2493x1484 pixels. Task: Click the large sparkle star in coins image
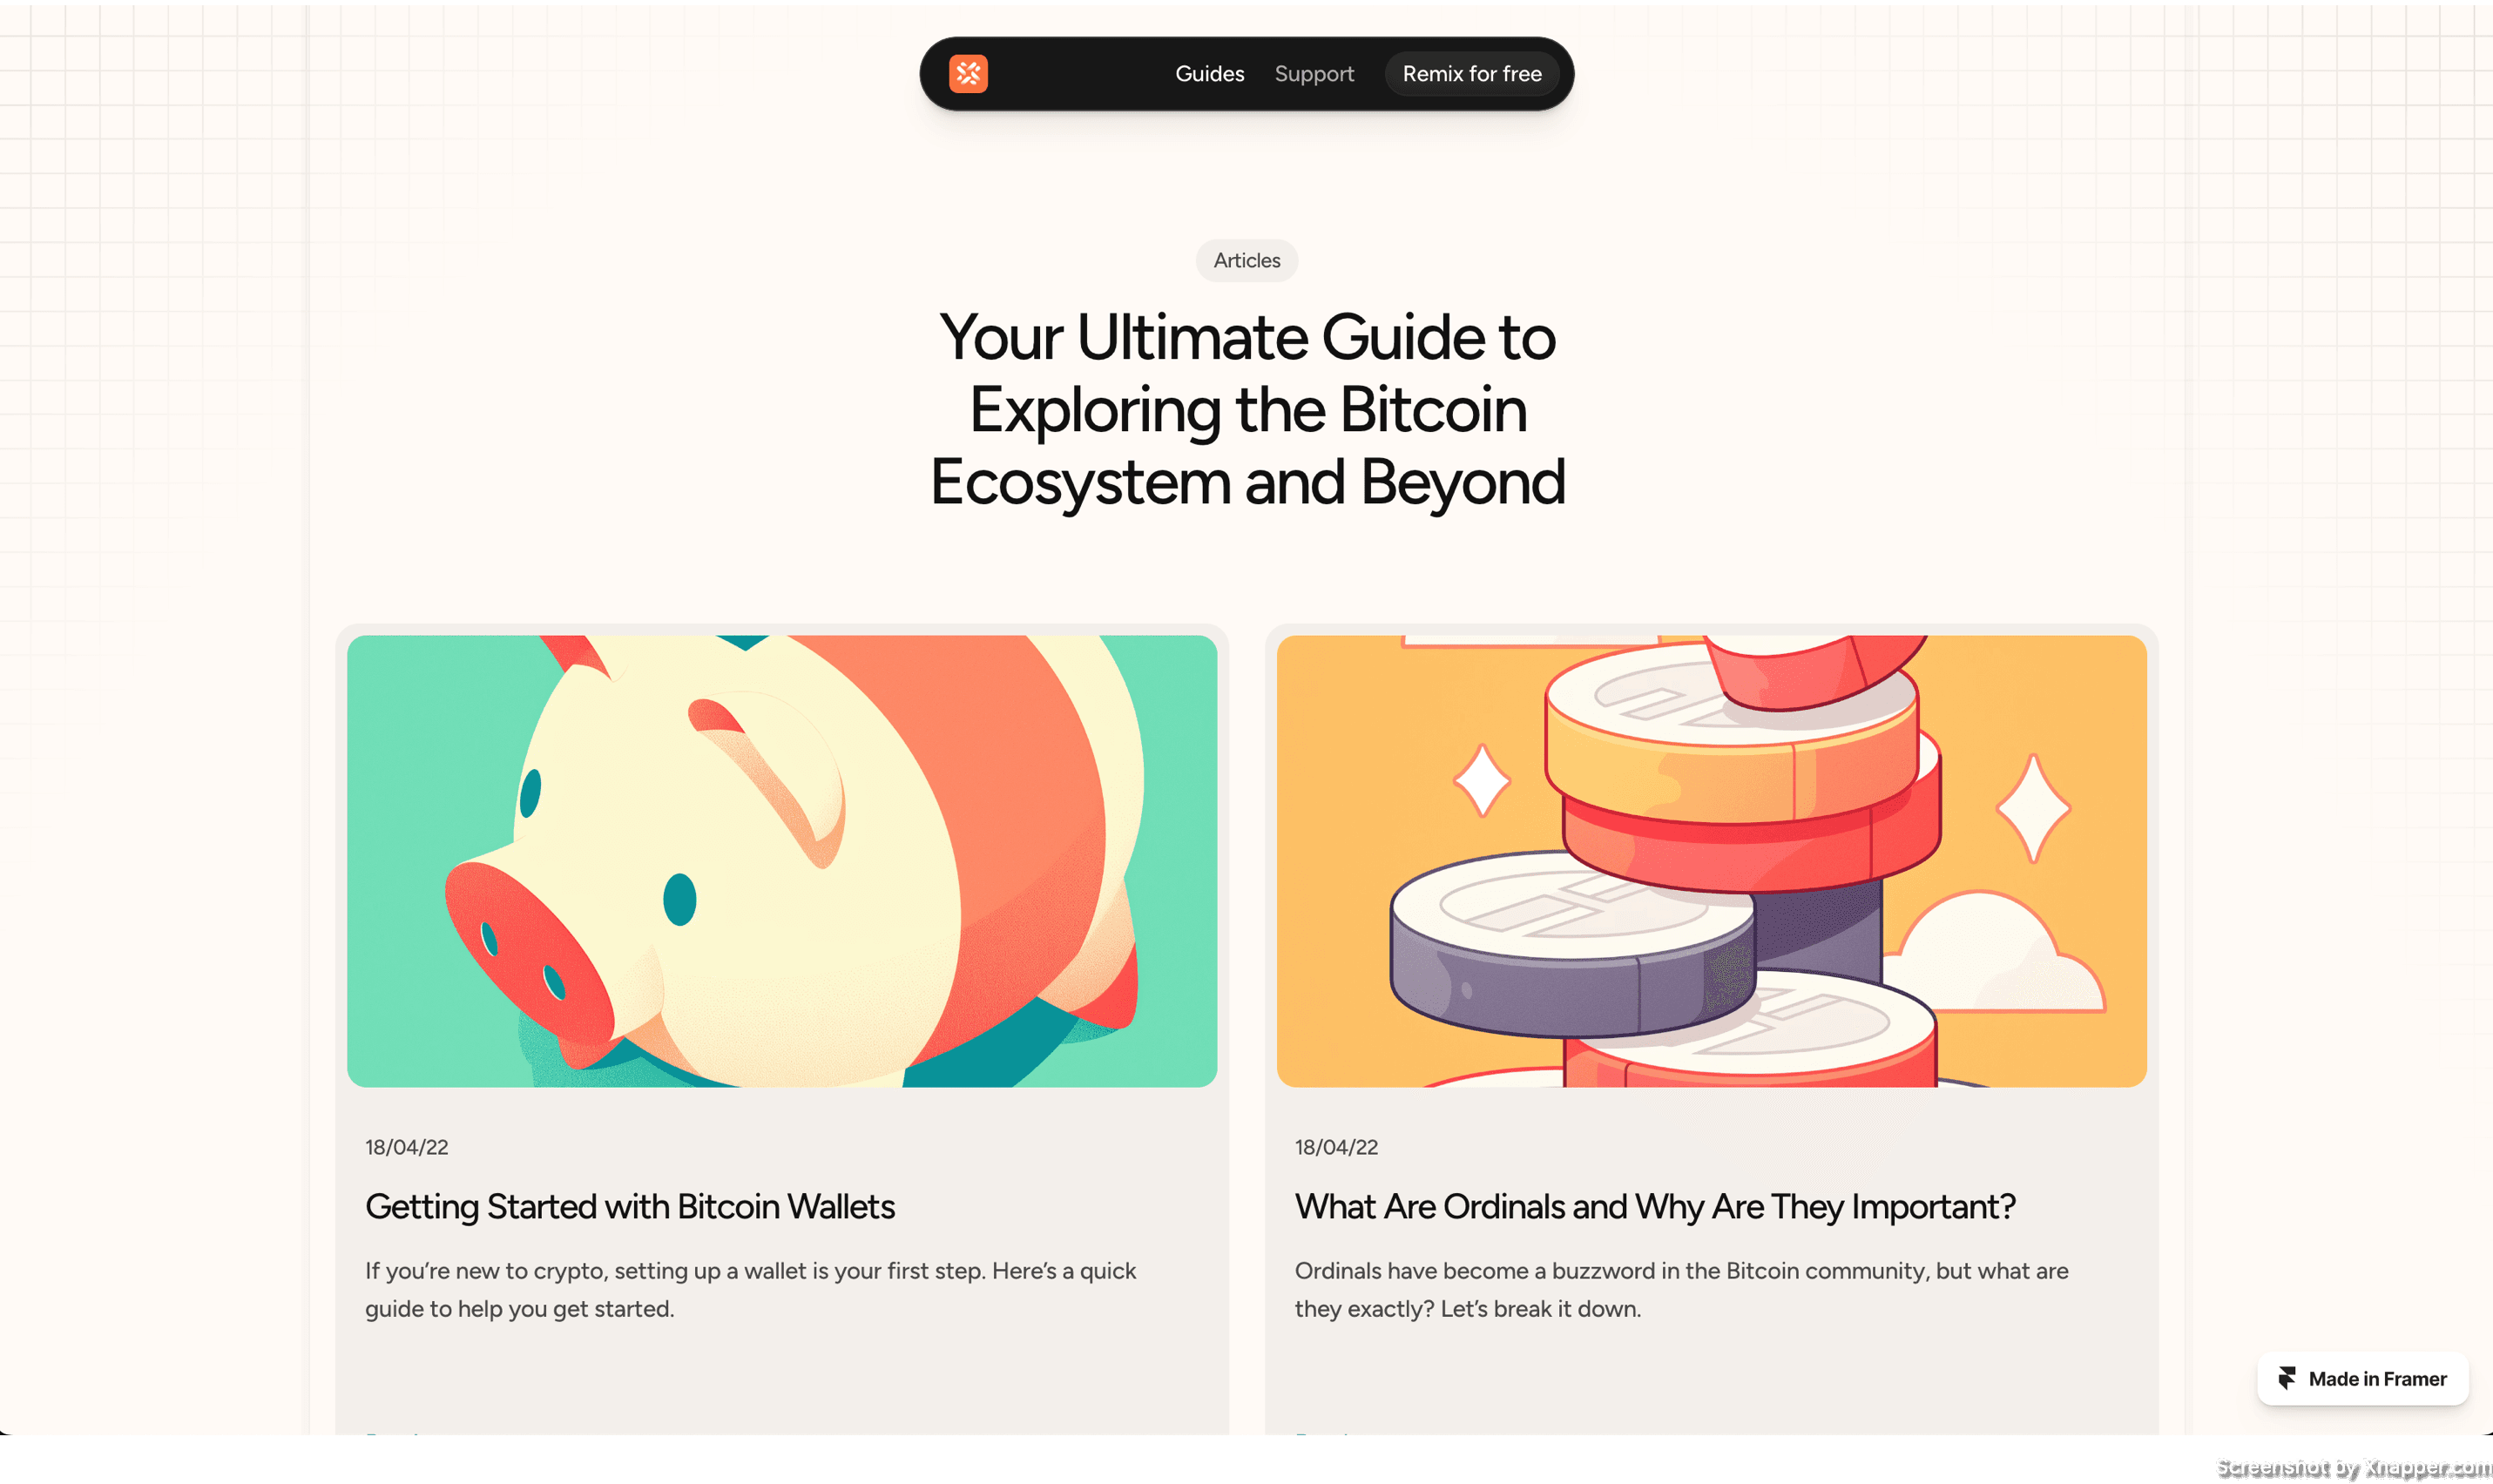pyautogui.click(x=2033, y=808)
